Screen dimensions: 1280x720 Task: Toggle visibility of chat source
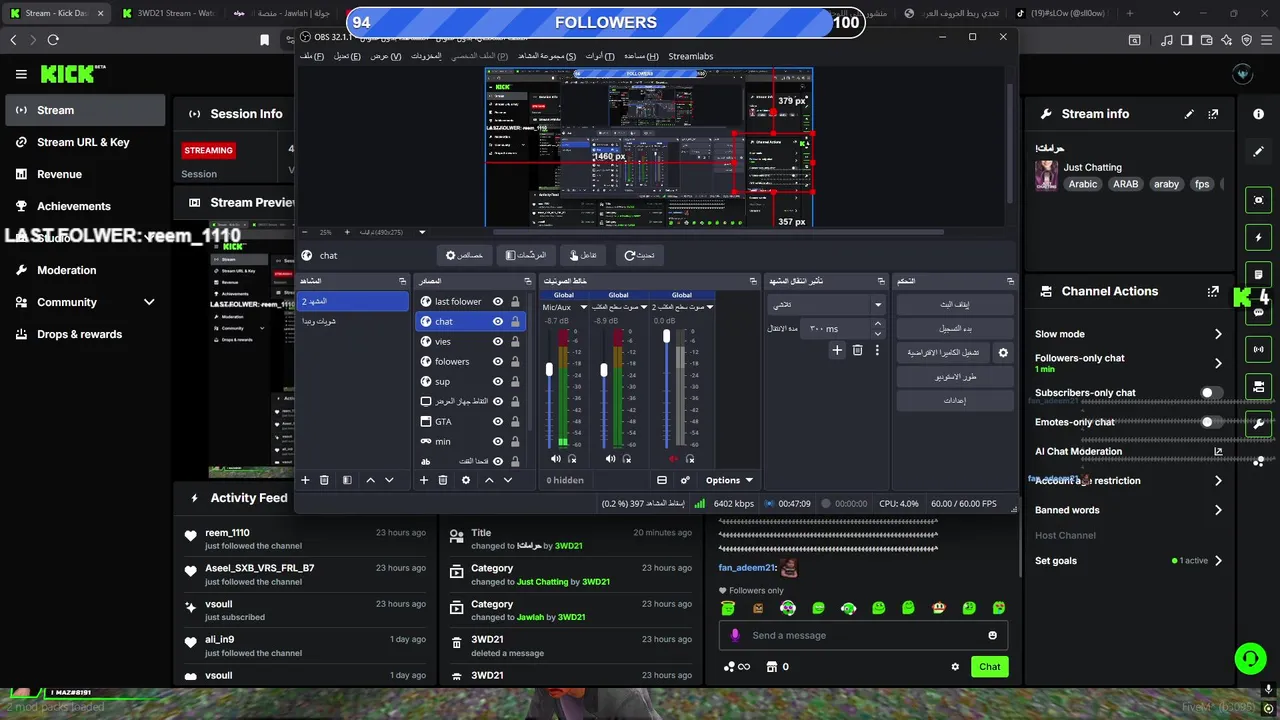tap(498, 321)
